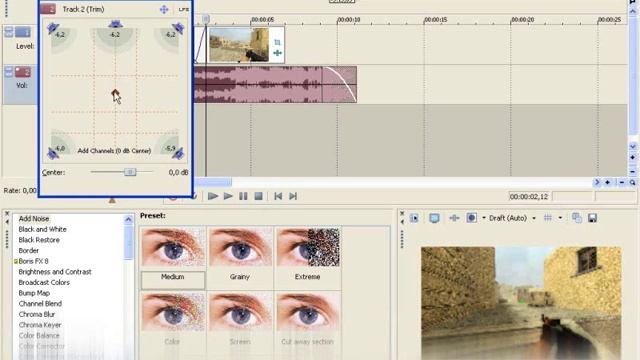The width and height of the screenshot is (640, 360).
Task: Toggle the LFE button in panner header
Action: pos(184,9)
